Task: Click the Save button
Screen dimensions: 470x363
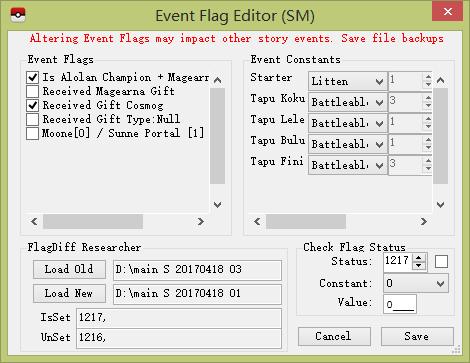Action: [417, 336]
